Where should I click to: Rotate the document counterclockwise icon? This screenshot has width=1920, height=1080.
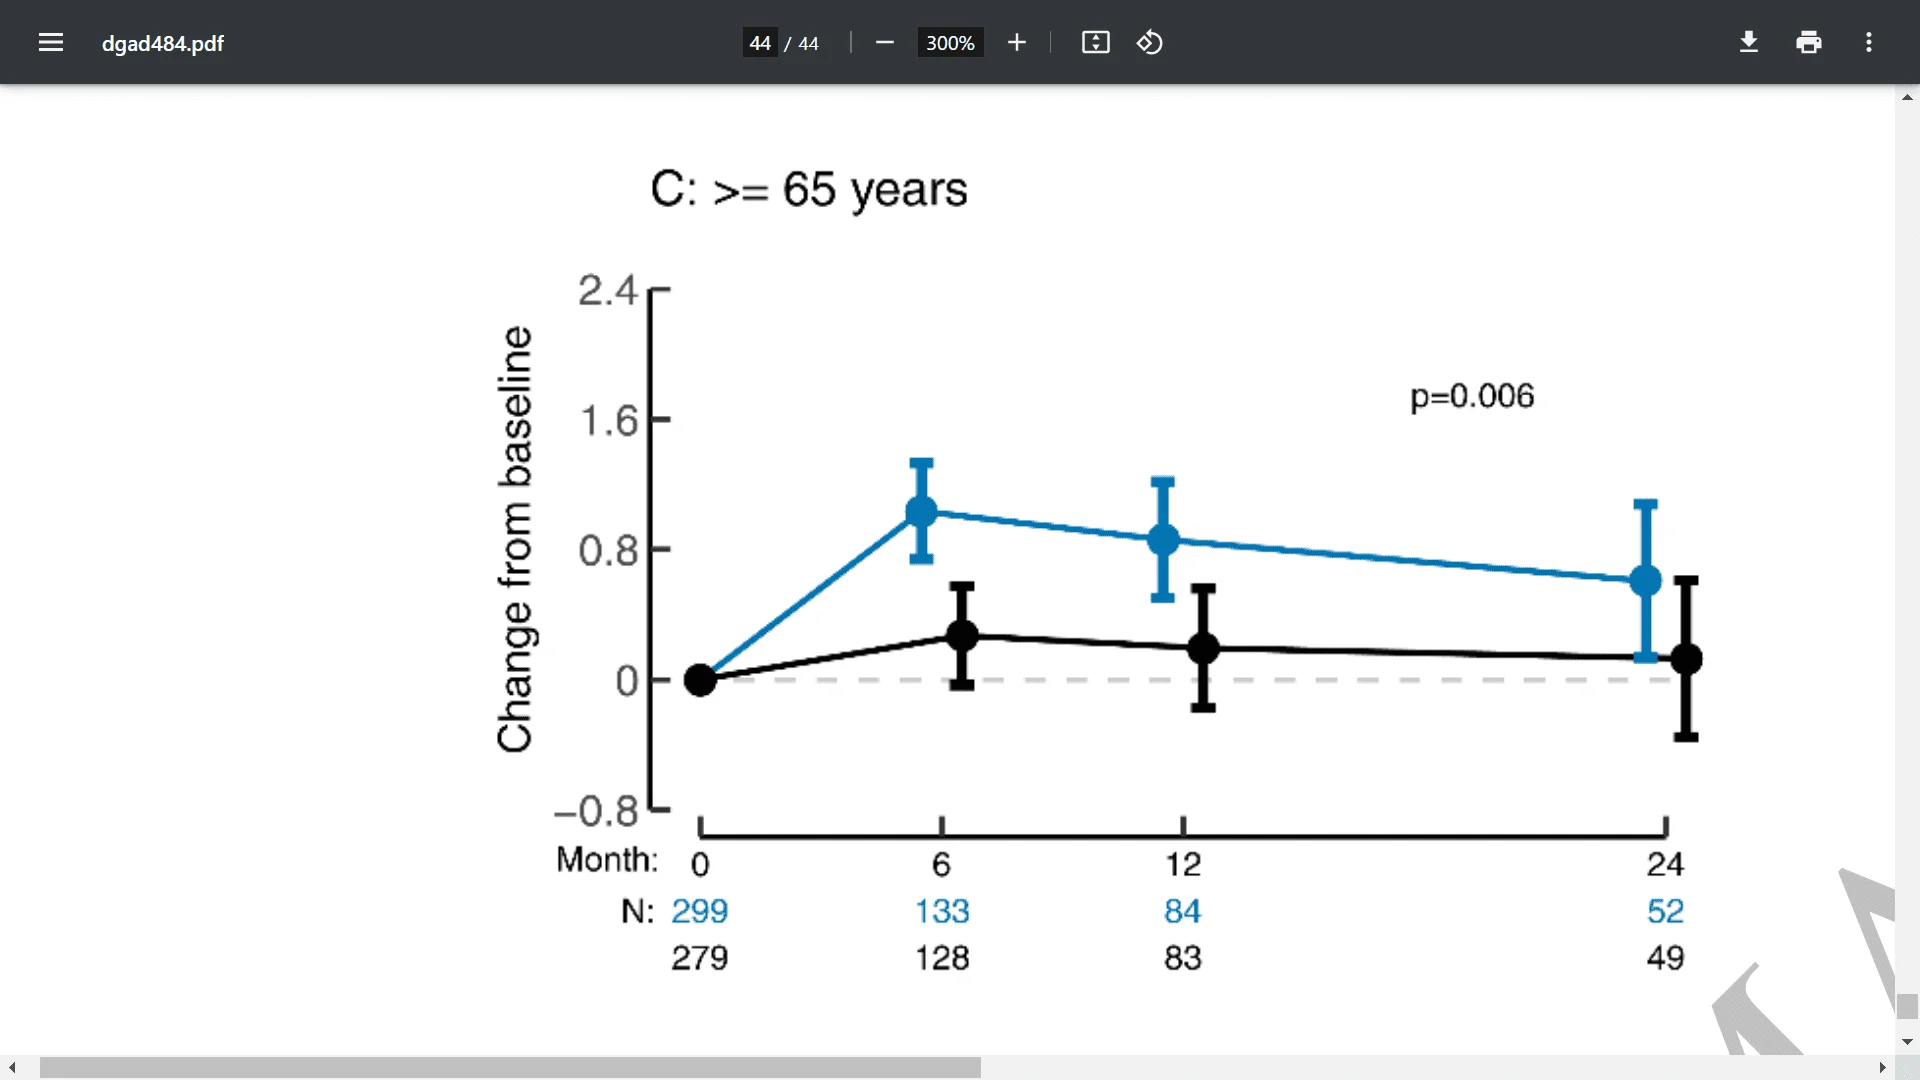[1150, 42]
